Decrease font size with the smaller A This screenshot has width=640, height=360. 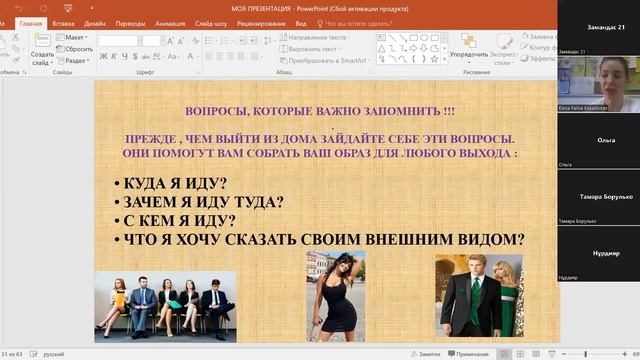[x=181, y=40]
